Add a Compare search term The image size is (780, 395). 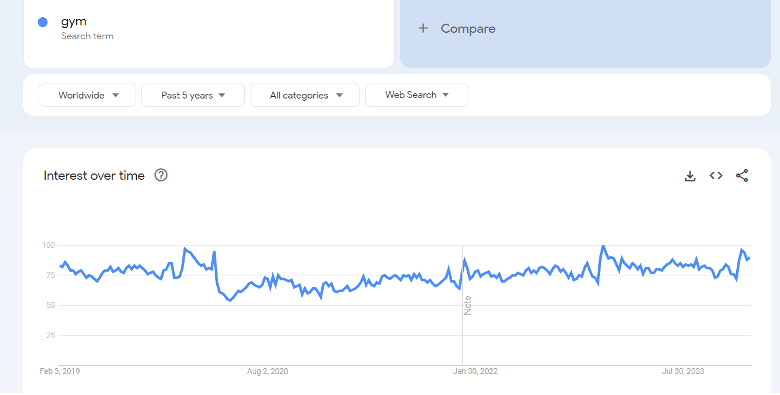point(585,29)
